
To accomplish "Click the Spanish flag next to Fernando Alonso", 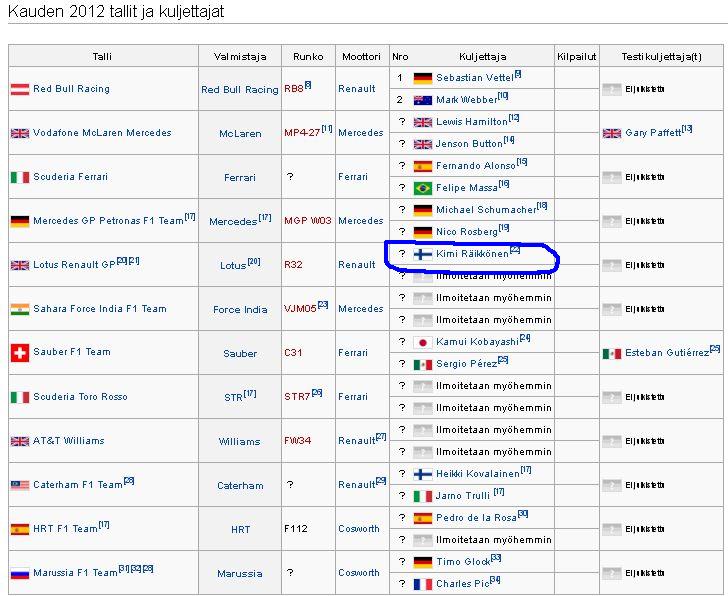I will click(422, 166).
